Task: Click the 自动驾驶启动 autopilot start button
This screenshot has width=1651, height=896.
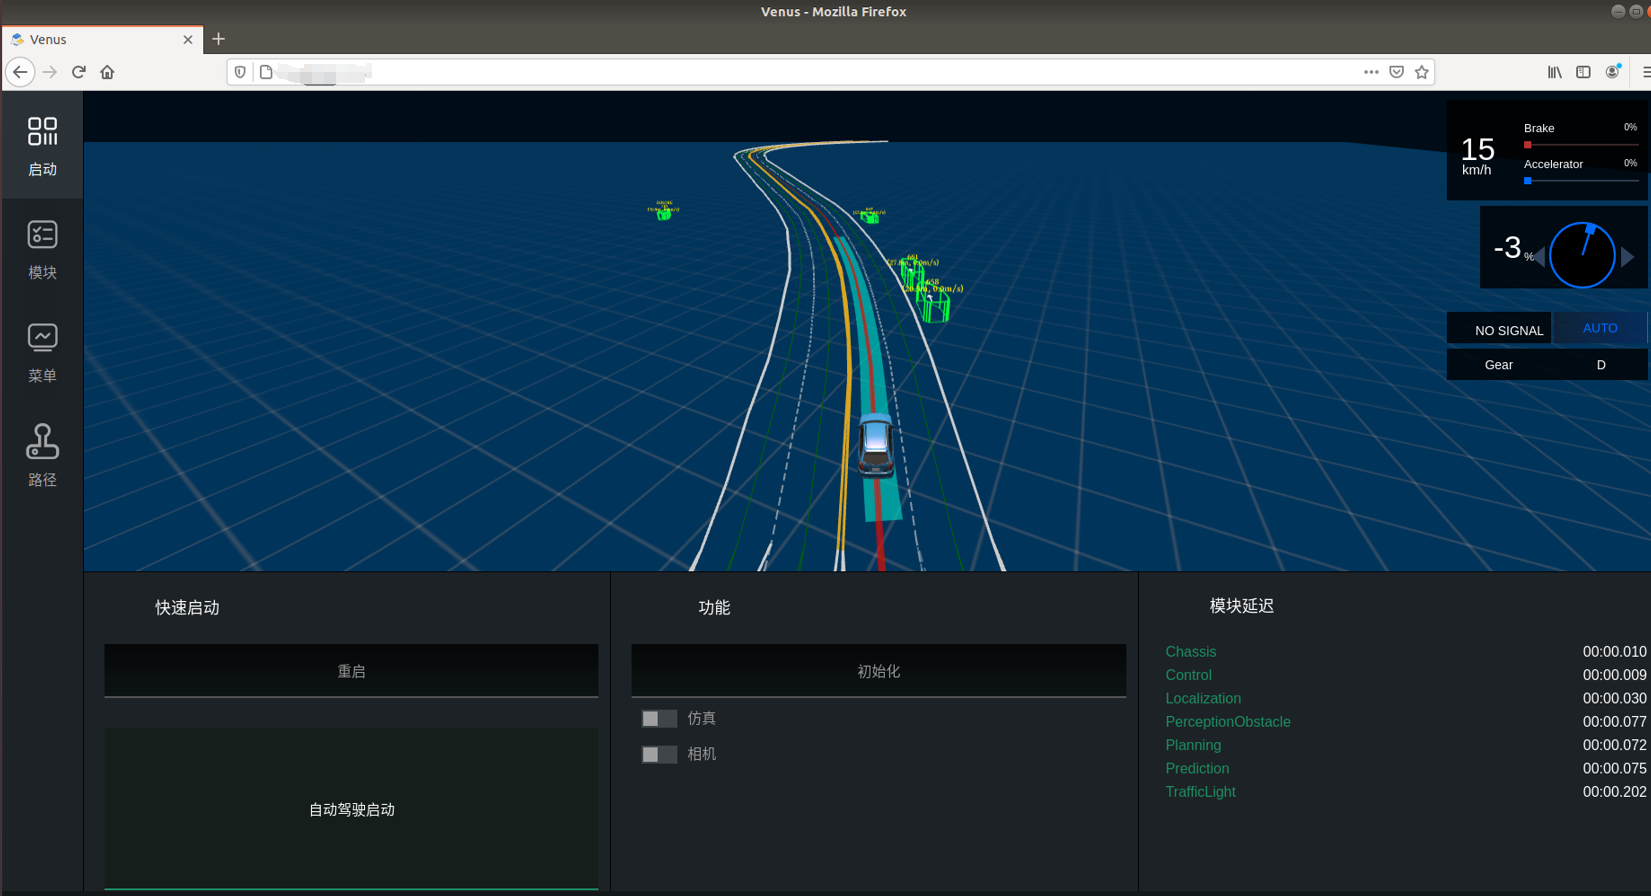Action: click(351, 809)
